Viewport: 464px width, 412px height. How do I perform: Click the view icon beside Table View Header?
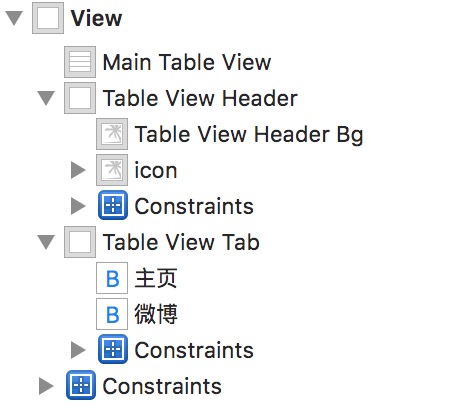click(x=80, y=98)
